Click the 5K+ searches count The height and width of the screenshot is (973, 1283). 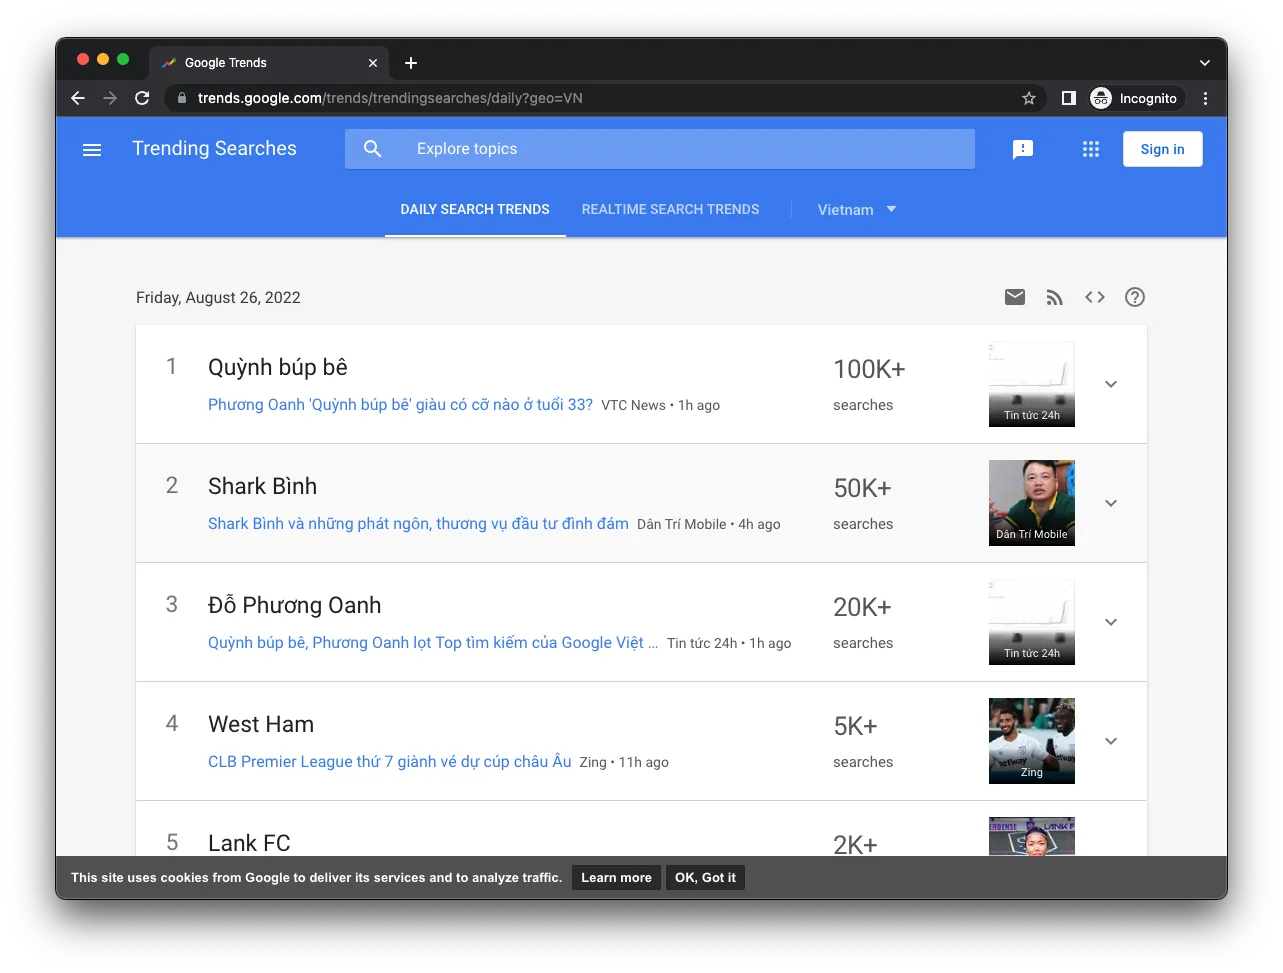855,727
